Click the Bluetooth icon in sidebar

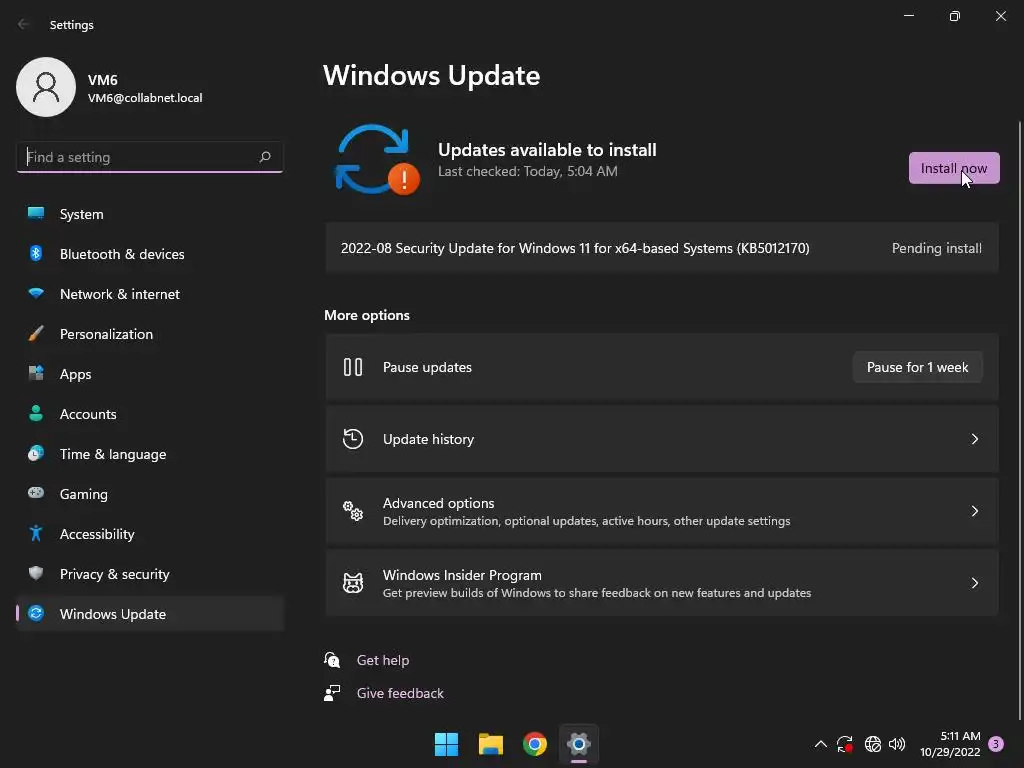click(x=36, y=253)
